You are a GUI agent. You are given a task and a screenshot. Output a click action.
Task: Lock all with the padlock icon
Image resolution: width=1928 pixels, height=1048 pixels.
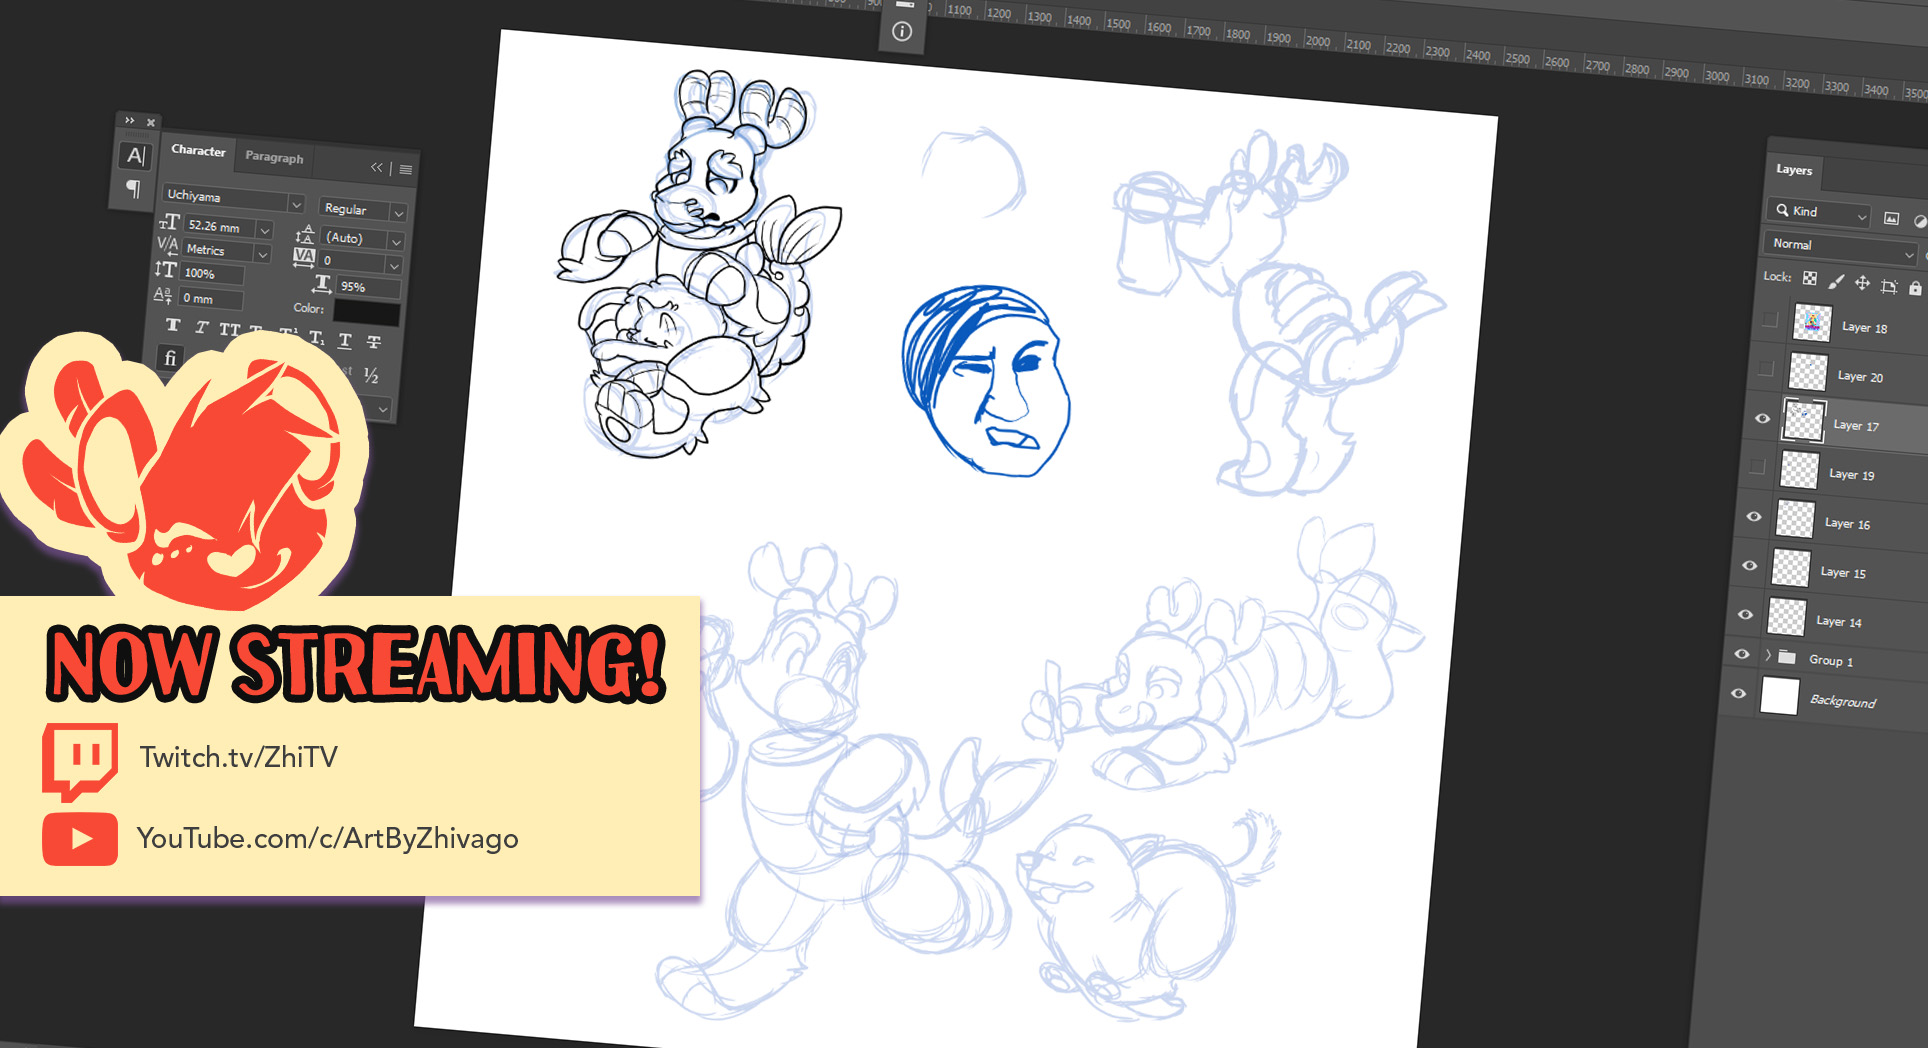point(1915,289)
